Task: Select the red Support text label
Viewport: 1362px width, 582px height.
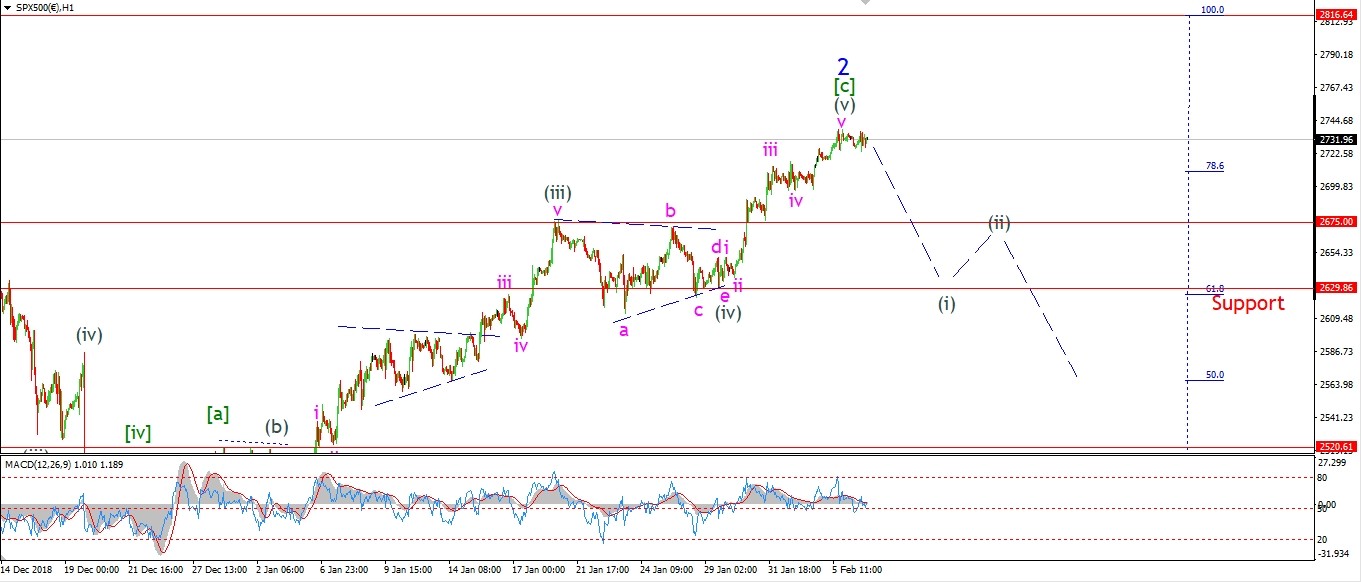Action: tap(1247, 303)
